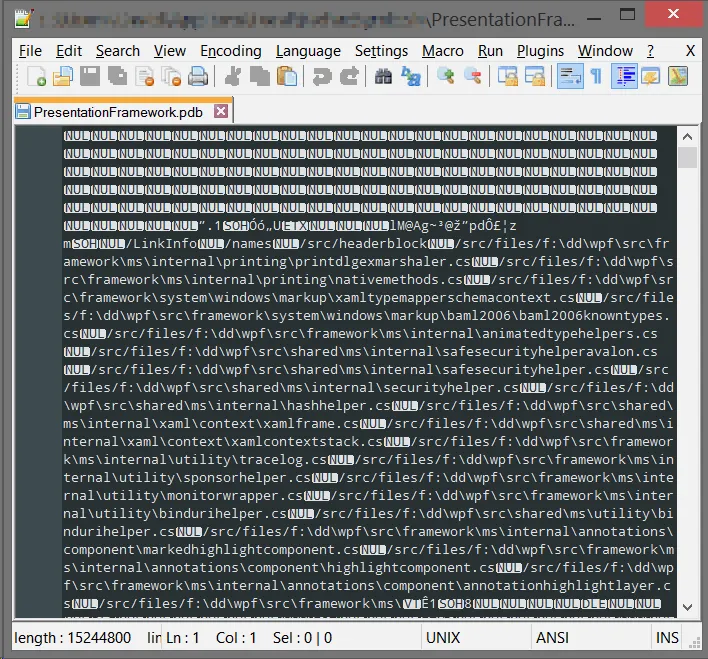Viewport: 708px width, 659px height.
Task: Open the Search menu
Action: [118, 51]
